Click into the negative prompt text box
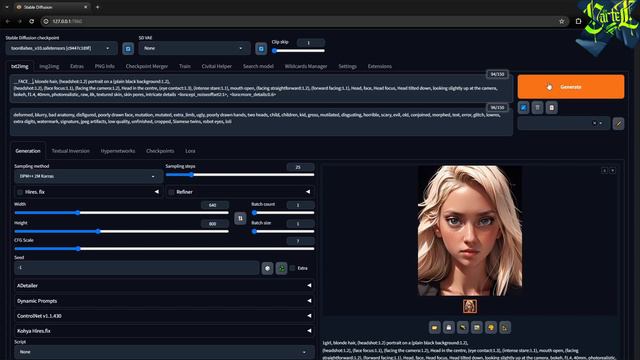 click(x=261, y=122)
